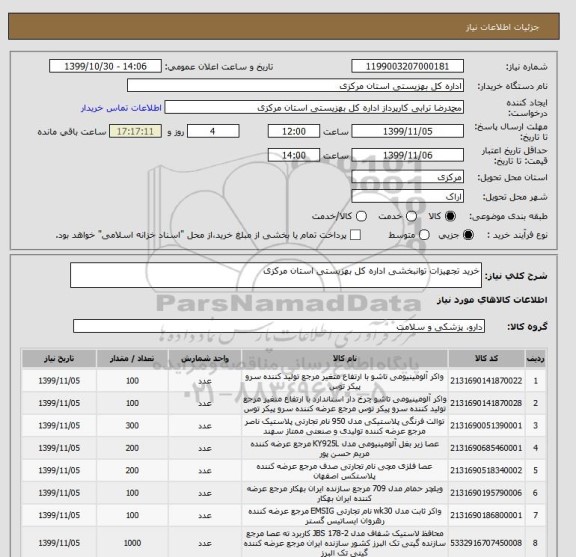576x557 pixels.
Task: Click product code 2131690051390001
Action: [486, 425]
